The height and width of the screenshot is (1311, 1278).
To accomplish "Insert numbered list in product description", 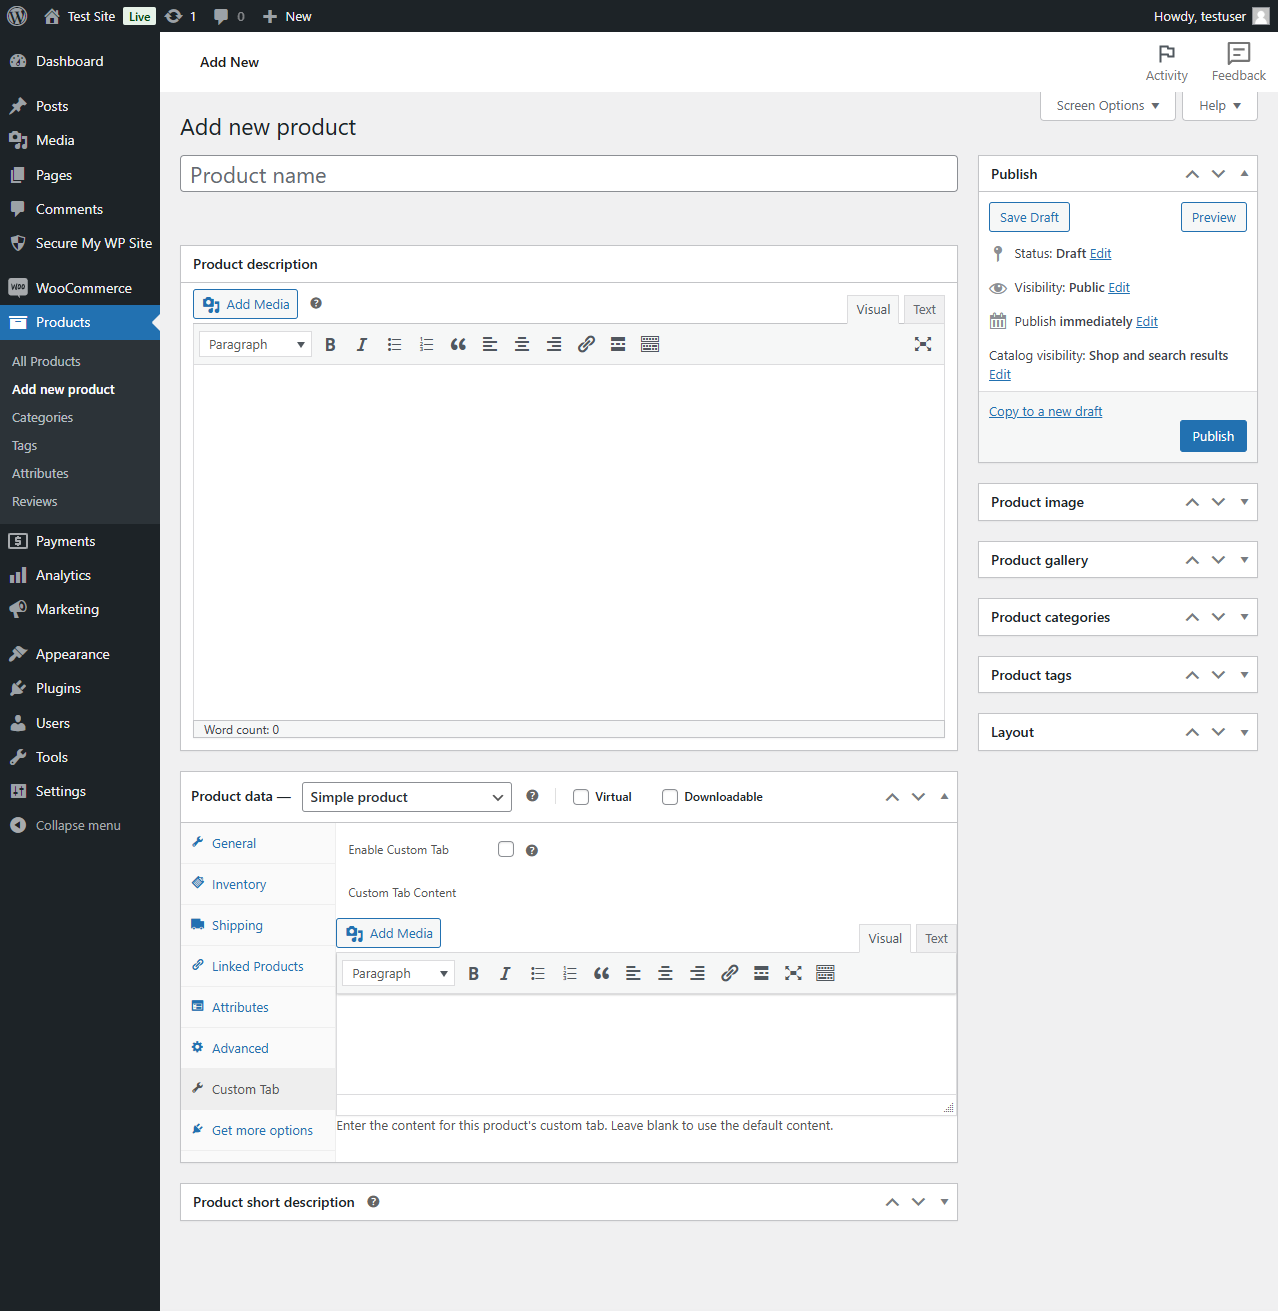I will (x=426, y=344).
